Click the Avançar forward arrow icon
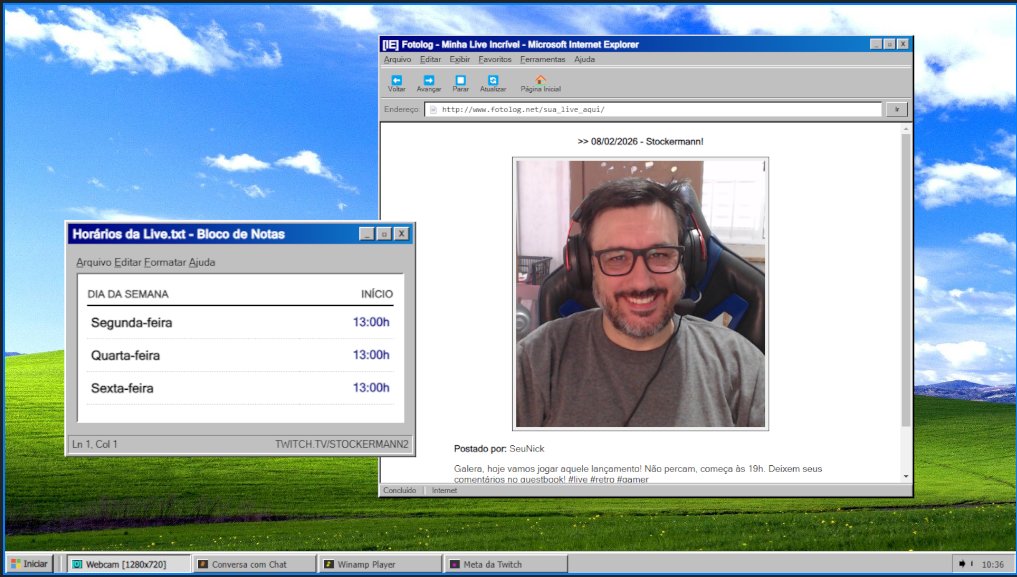The width and height of the screenshot is (1017, 577). pos(429,80)
